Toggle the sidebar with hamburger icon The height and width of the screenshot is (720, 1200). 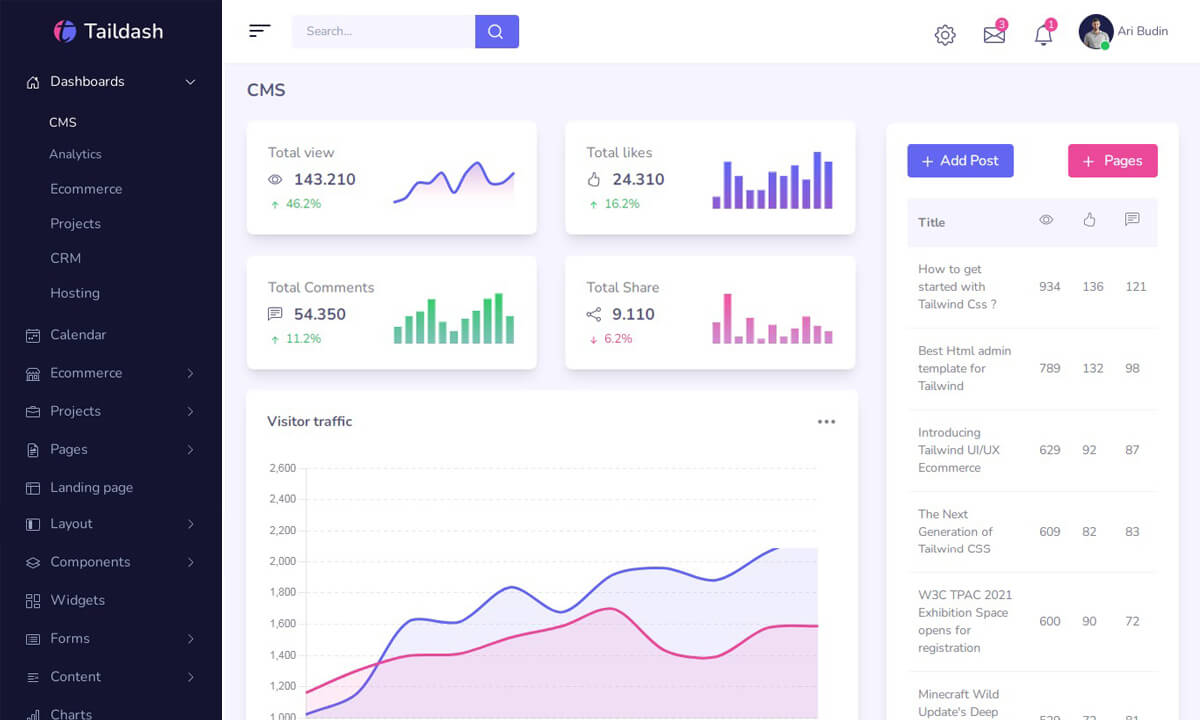260,31
